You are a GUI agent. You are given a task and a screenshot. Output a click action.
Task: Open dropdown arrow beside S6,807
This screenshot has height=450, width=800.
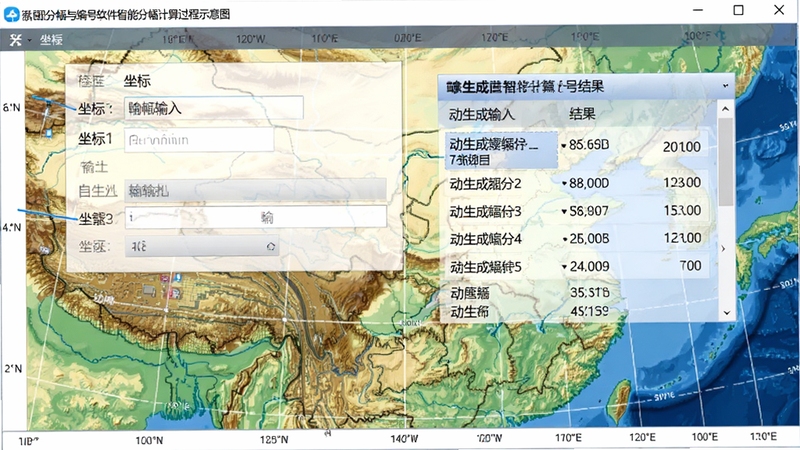click(x=564, y=211)
